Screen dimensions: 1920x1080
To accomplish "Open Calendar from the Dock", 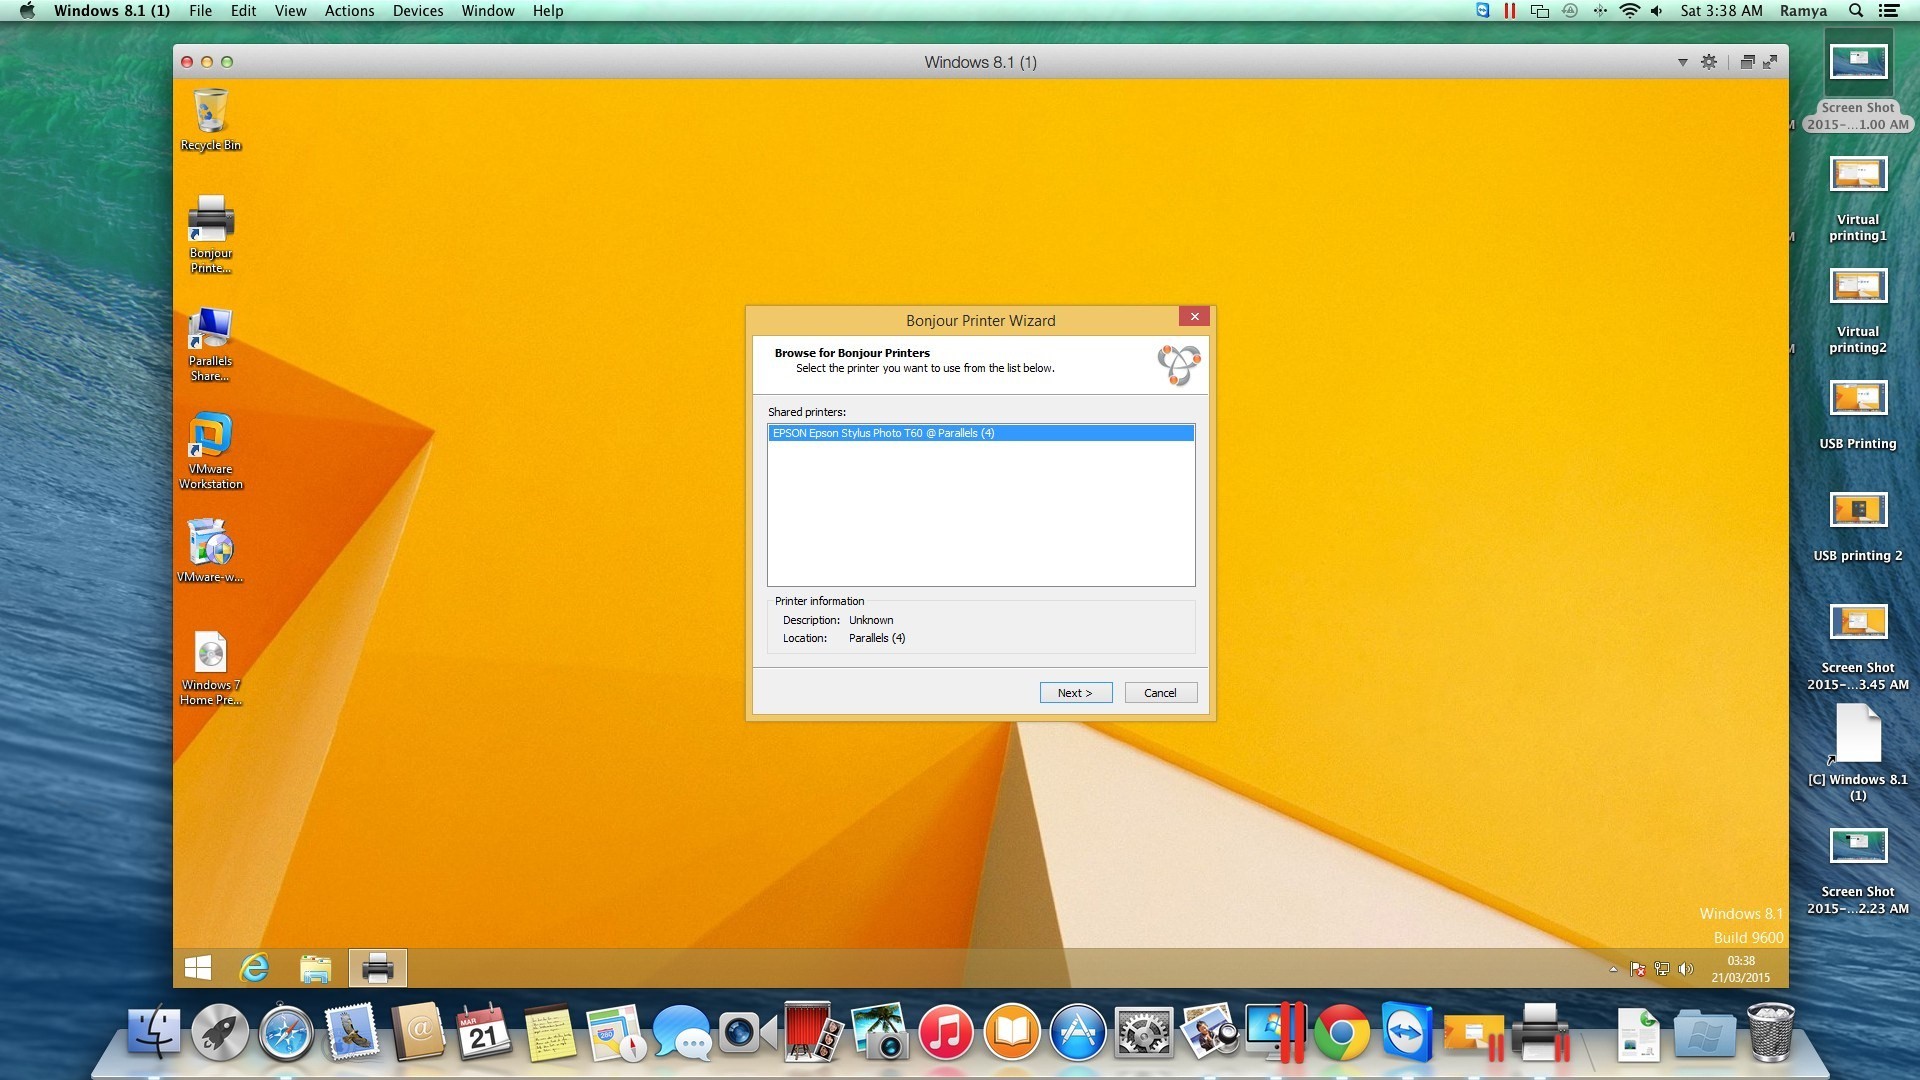I will pos(484,1032).
